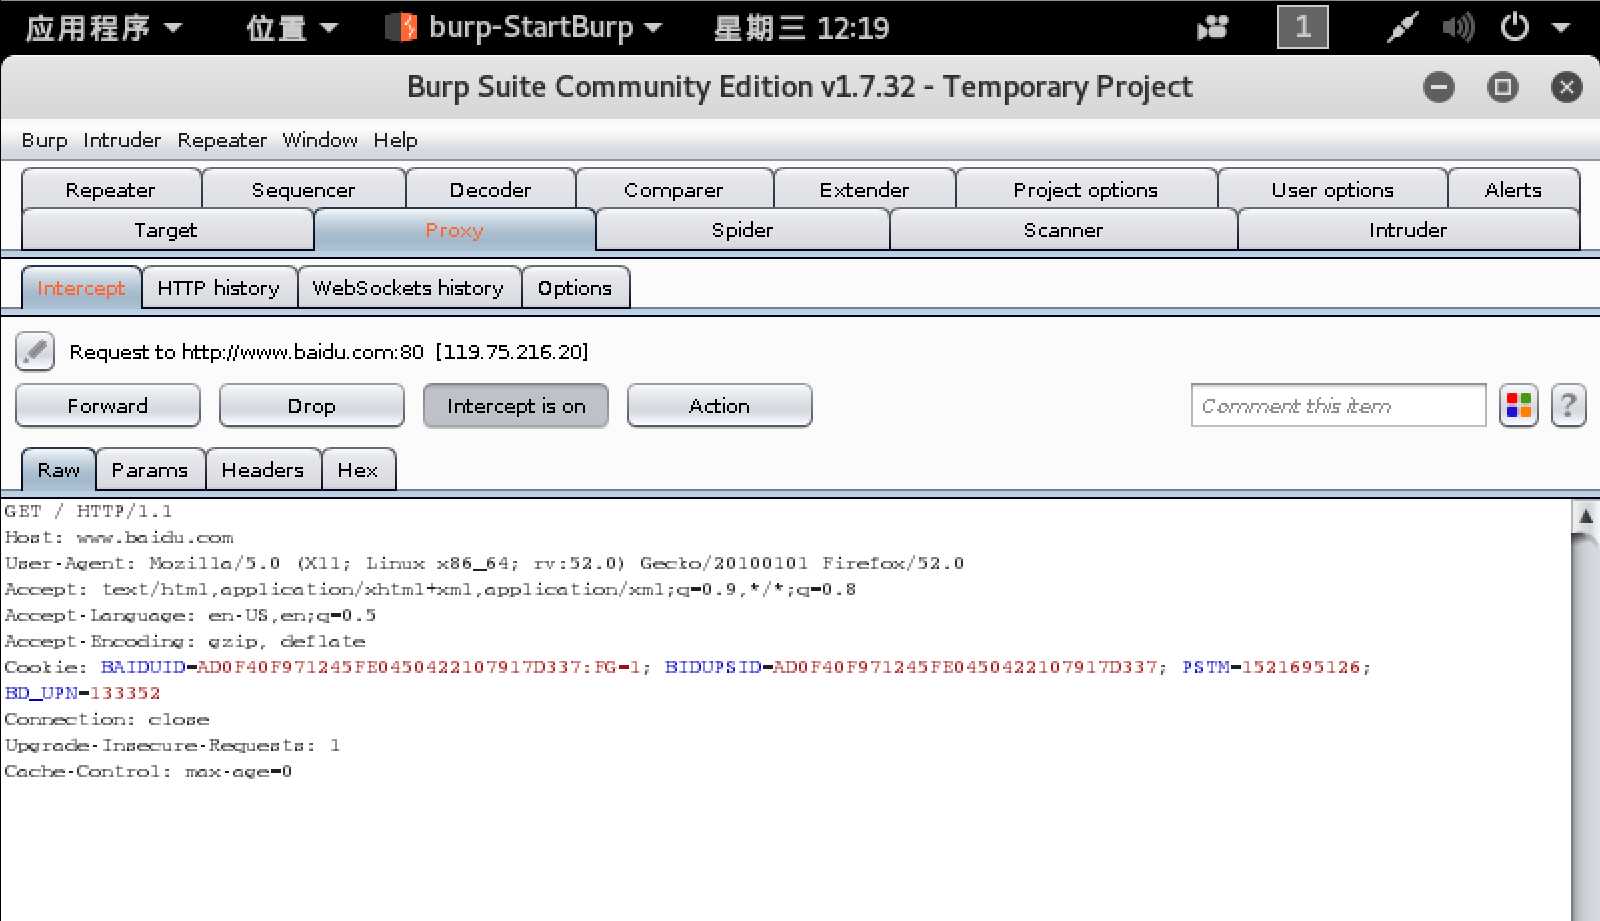Click the pencil edit-target icon
Screen dimensions: 1600x921
click(35, 352)
